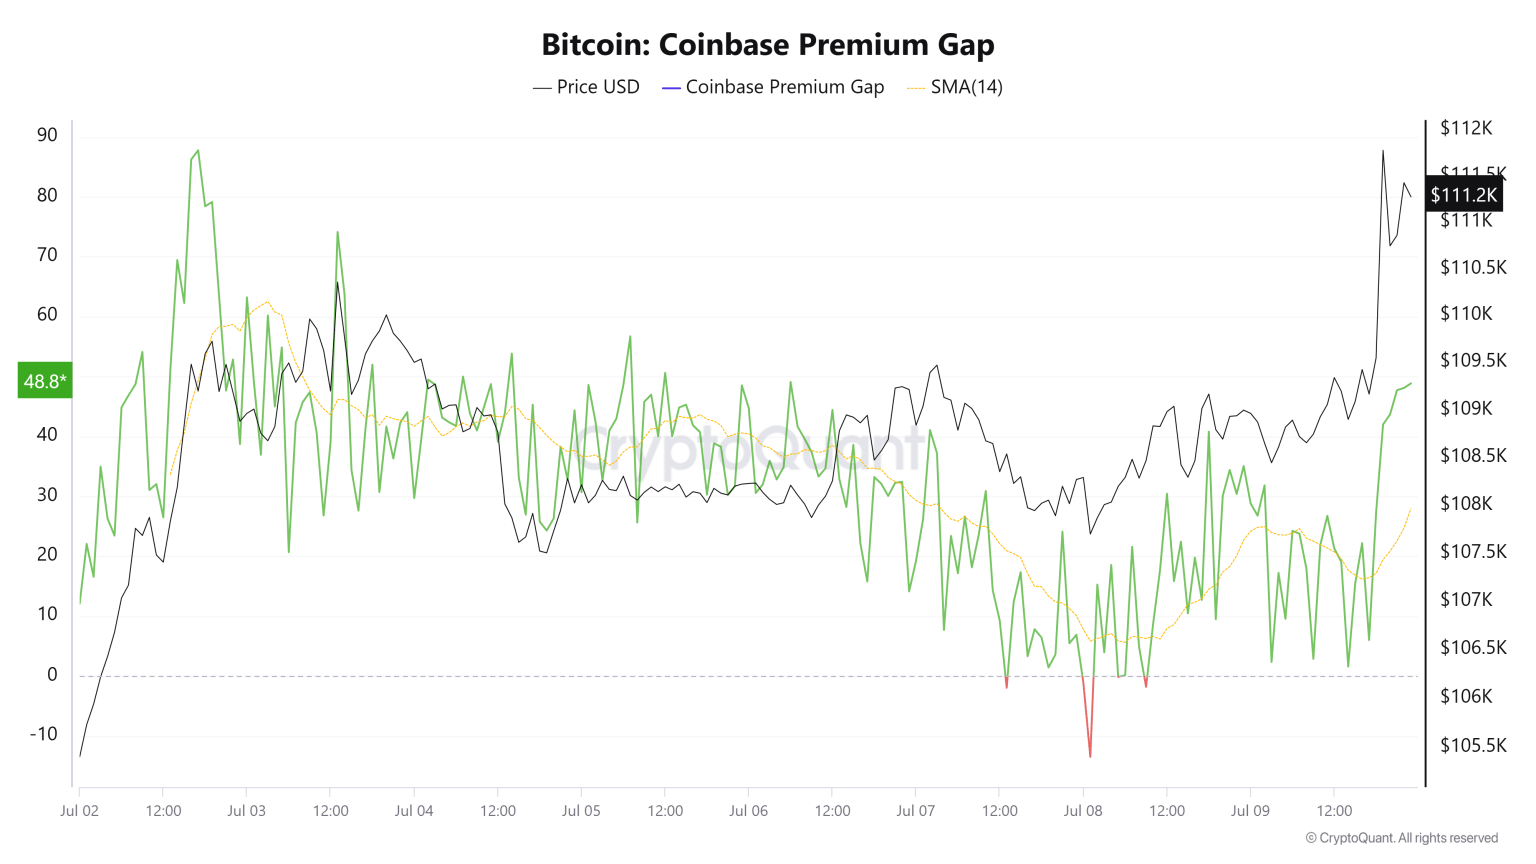Click the chart title Bitcoin: Coinbase Premium Gap
1536x864 pixels.
[x=768, y=44]
